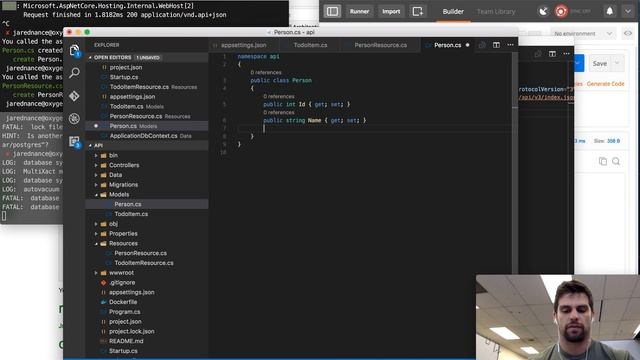
Task: Open the Save button dropdown arrow
Action: 617,63
